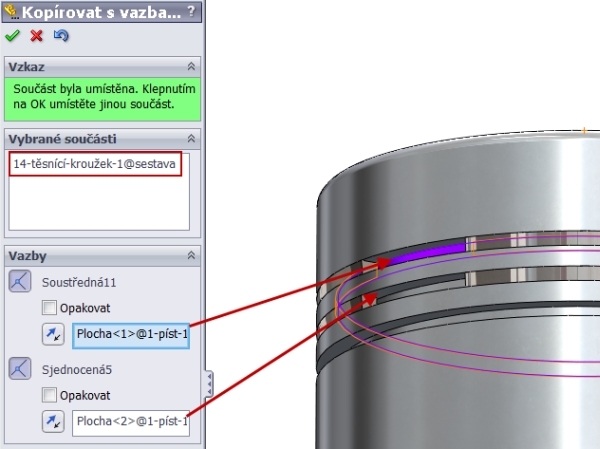Enable Opakovat under Soustředná11
The width and height of the screenshot is (600, 449).
click(49, 308)
